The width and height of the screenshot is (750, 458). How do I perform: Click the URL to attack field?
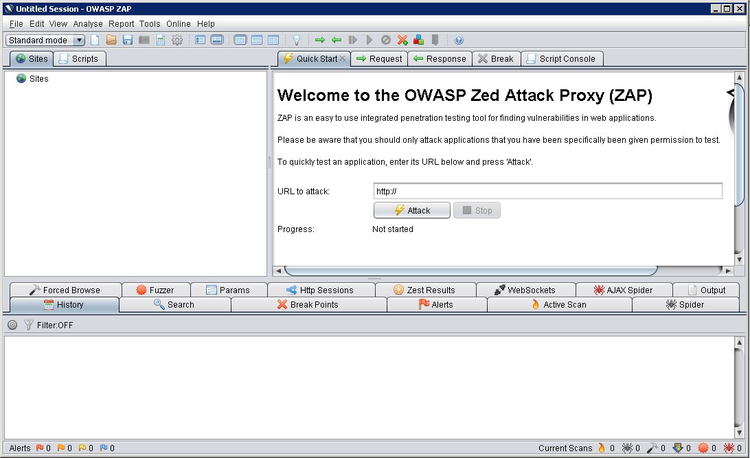pyautogui.click(x=548, y=191)
